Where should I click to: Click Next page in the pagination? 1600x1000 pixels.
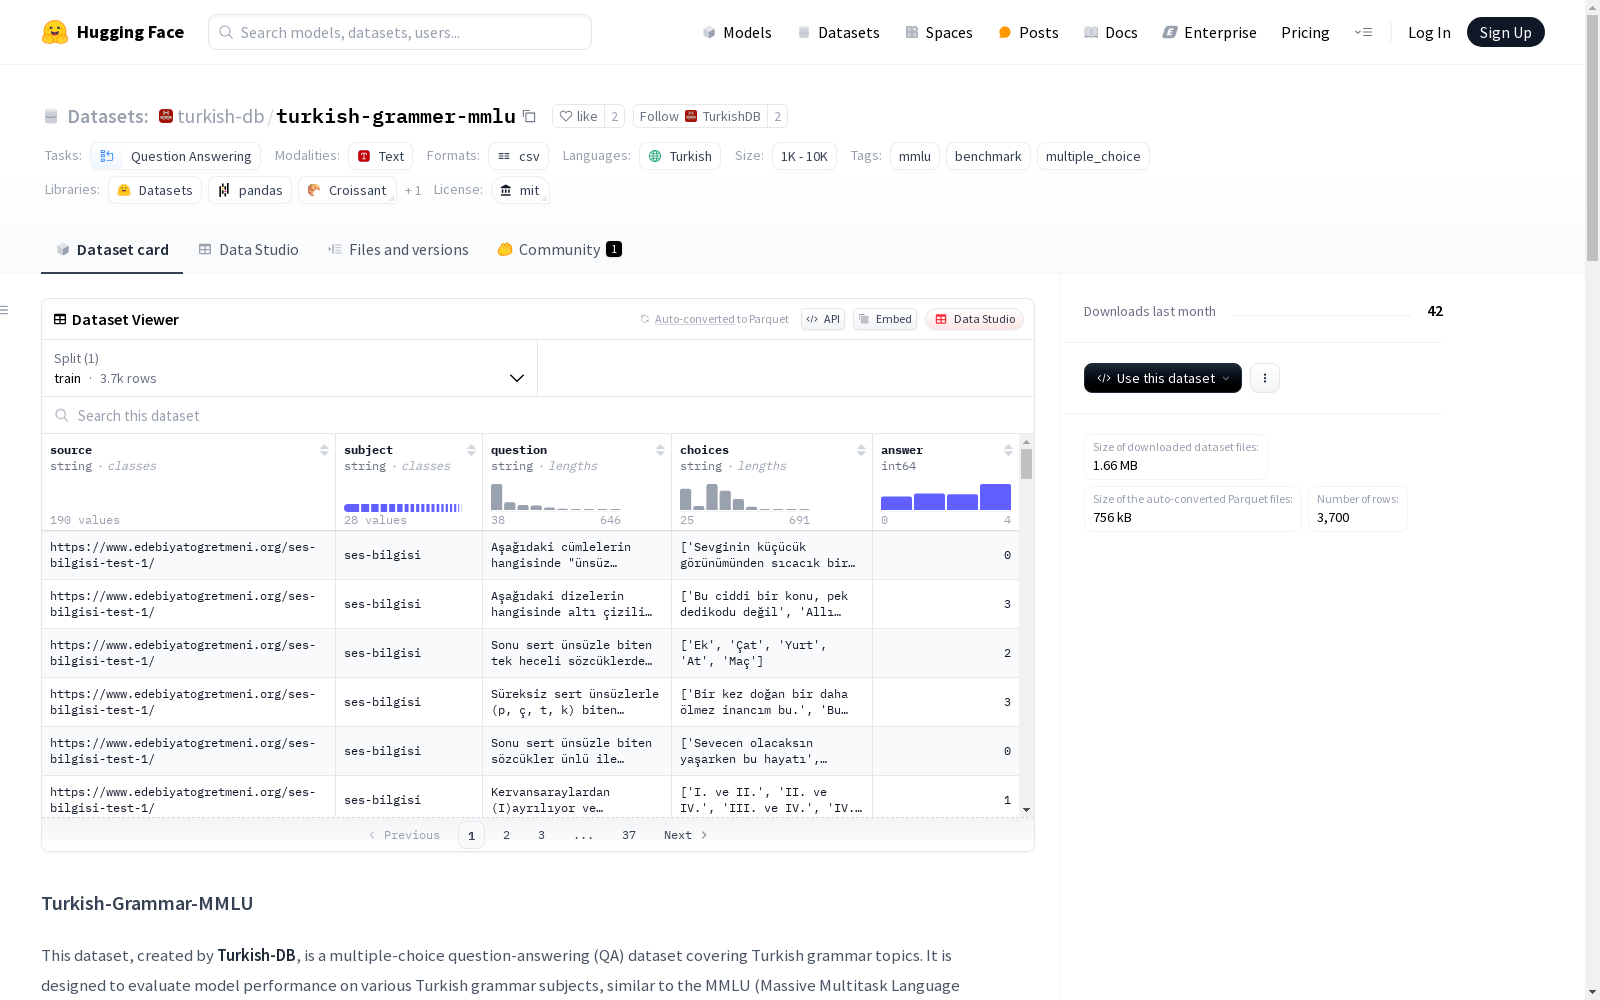click(686, 835)
